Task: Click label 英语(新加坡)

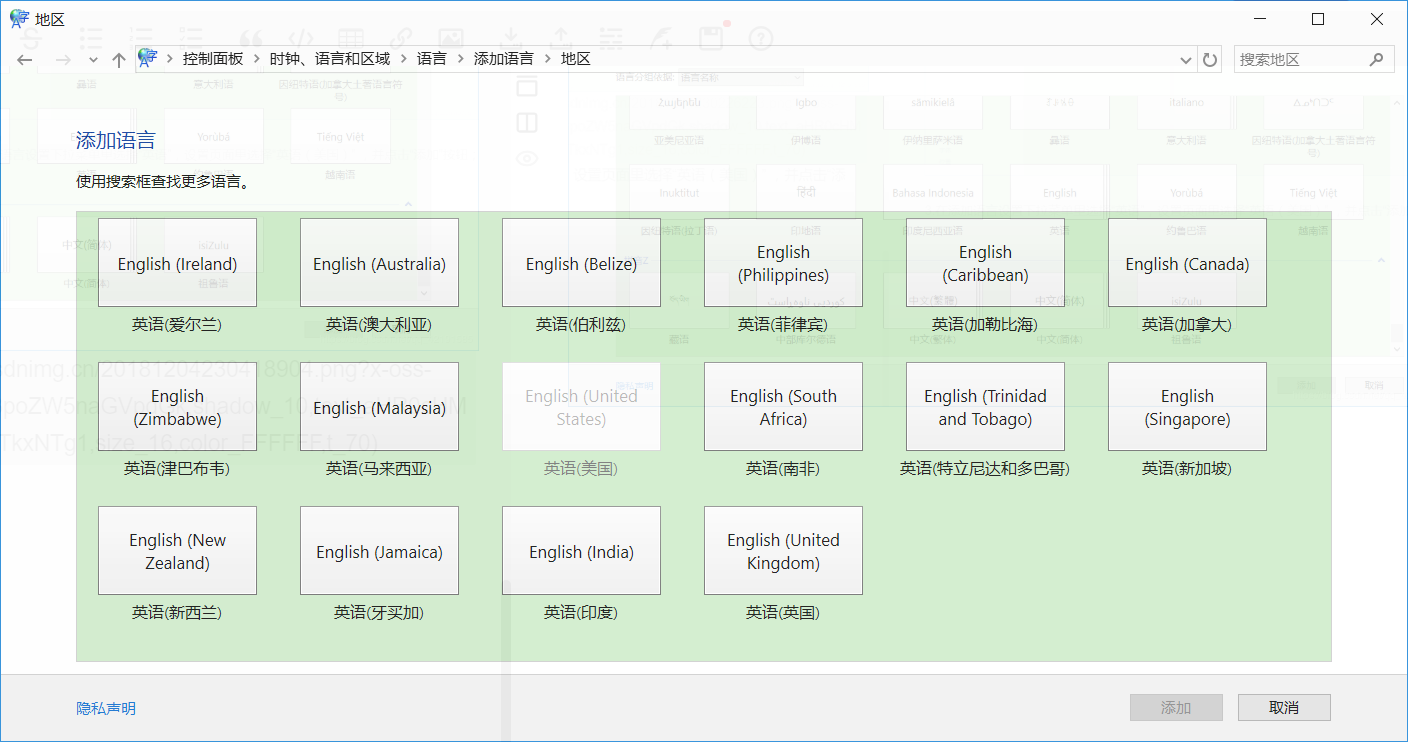Action: pyautogui.click(x=1187, y=469)
